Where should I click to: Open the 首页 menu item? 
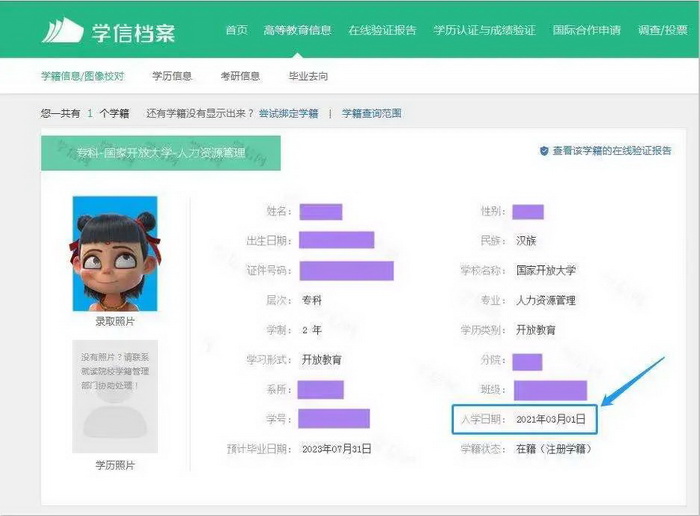coord(237,30)
